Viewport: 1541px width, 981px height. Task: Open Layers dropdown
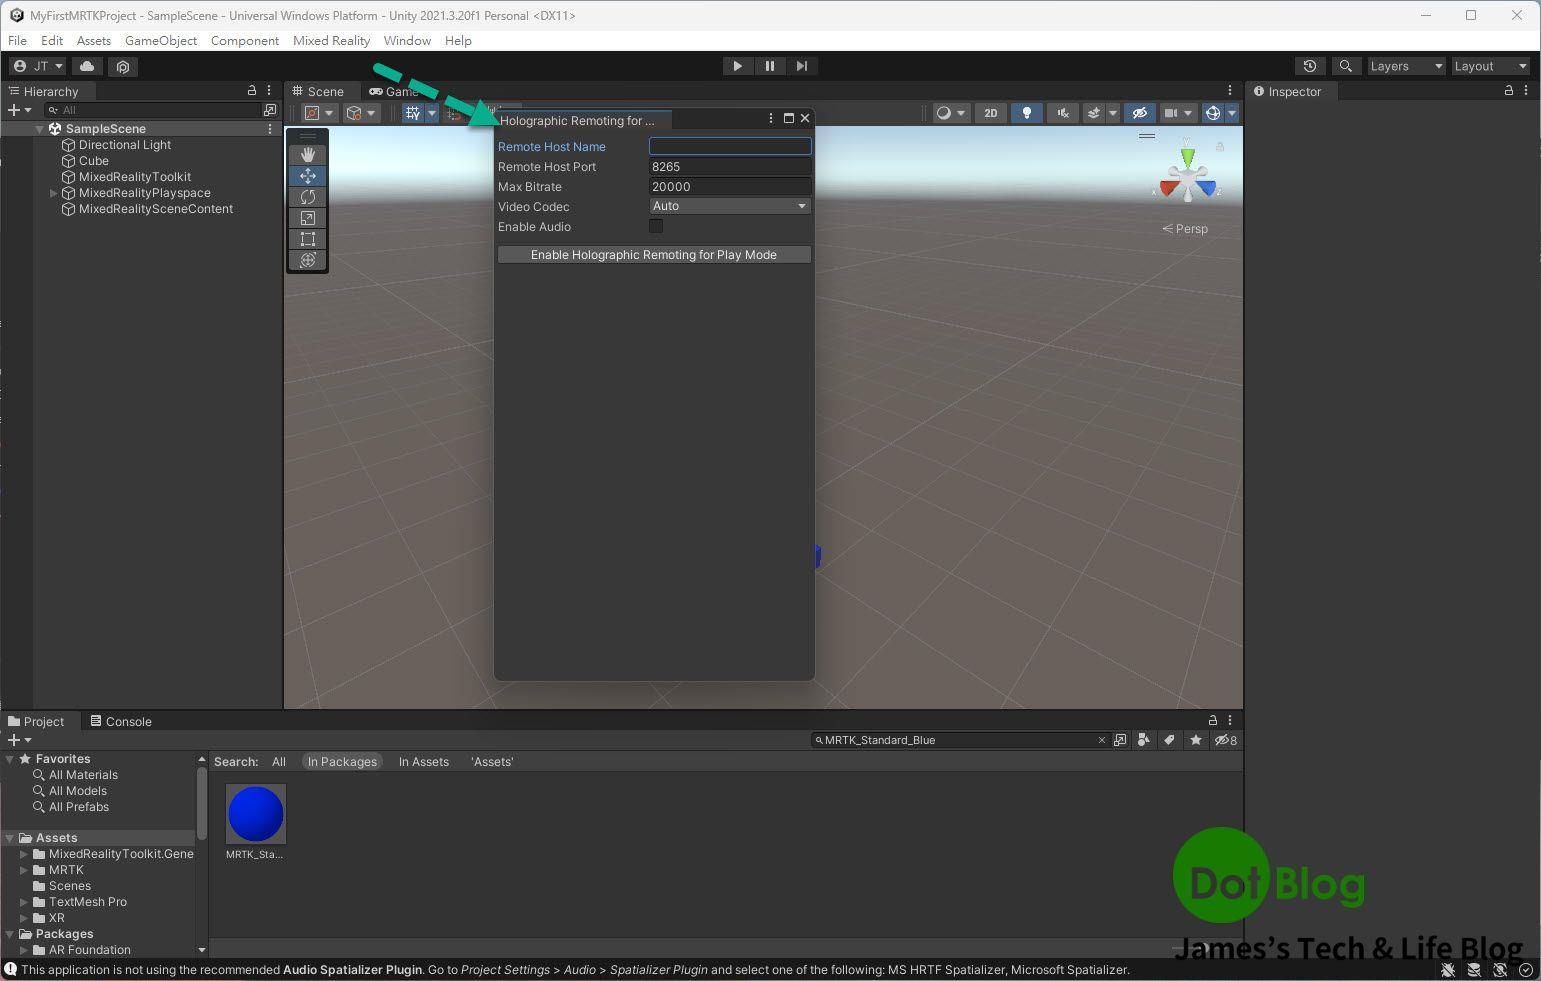[x=1407, y=66]
